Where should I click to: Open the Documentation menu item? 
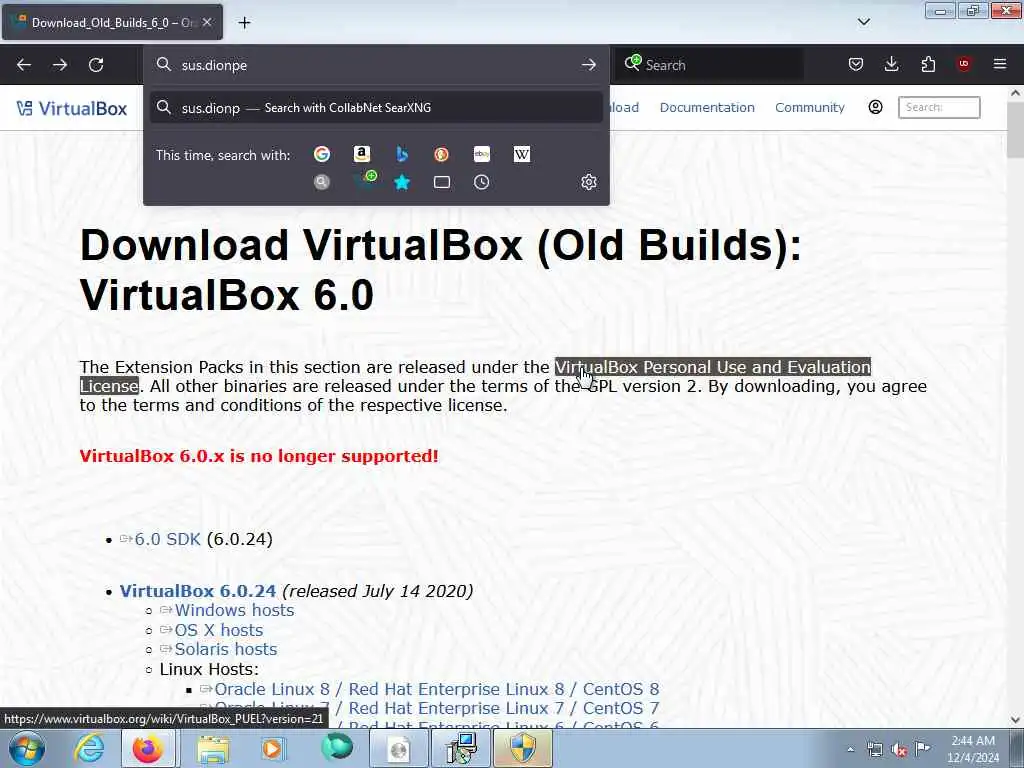[707, 107]
